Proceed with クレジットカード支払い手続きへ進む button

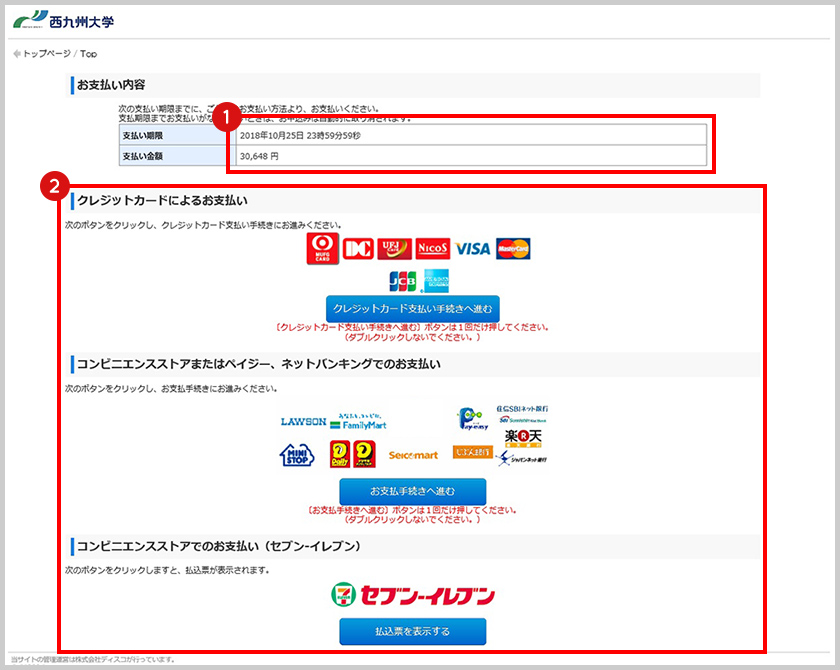(x=412, y=309)
